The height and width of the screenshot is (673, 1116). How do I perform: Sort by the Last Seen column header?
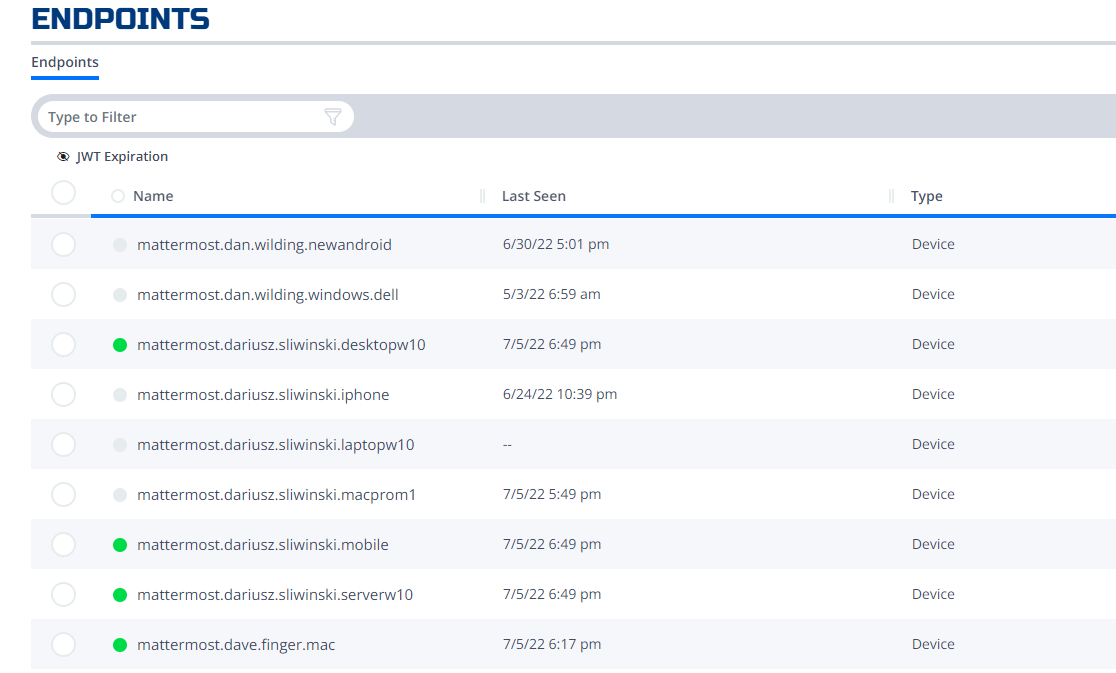(534, 196)
